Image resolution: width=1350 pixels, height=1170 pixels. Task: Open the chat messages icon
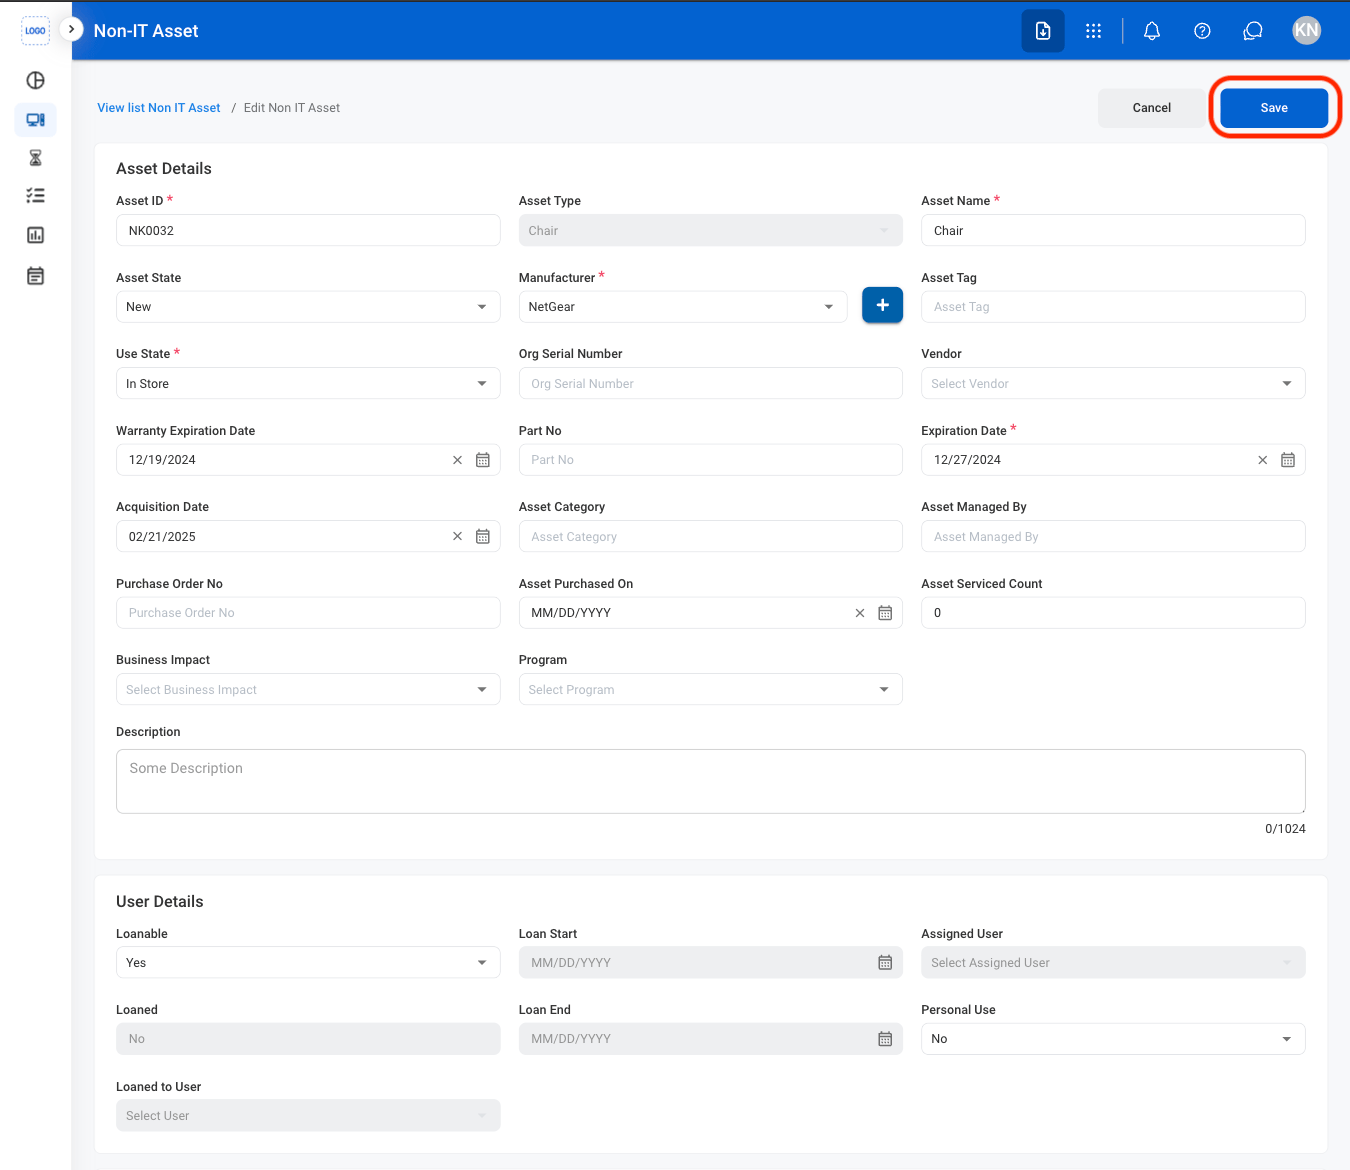(x=1252, y=31)
